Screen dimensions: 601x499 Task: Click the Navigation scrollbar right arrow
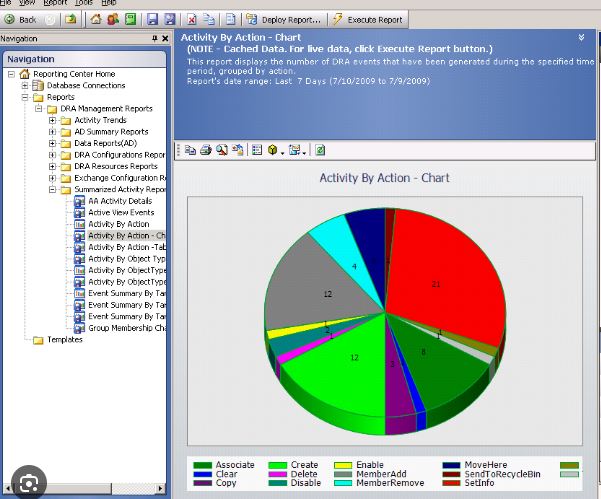[x=160, y=489]
